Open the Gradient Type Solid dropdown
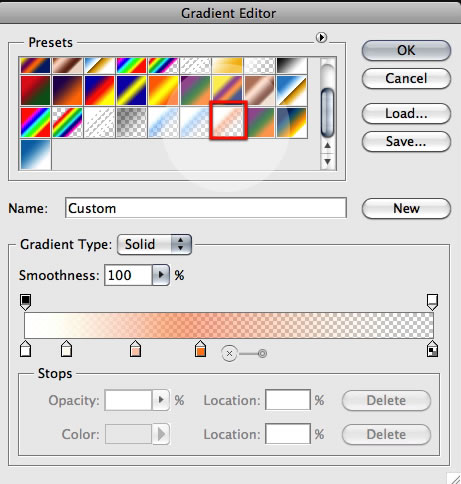Screen dimensions: 461x484 (x=154, y=244)
